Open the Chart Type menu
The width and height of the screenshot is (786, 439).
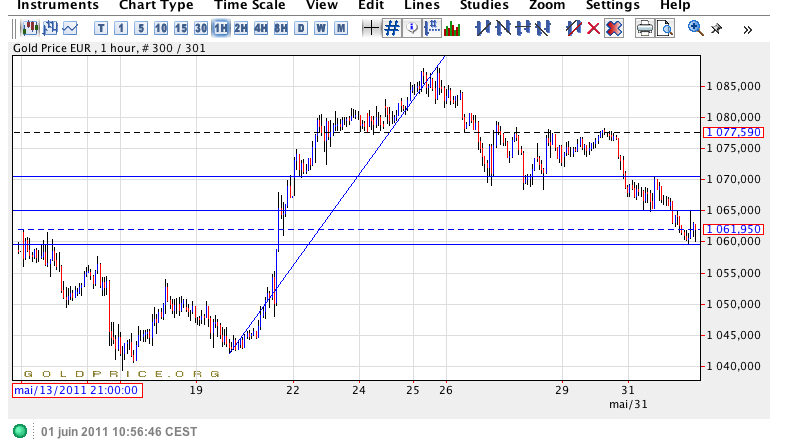[x=156, y=5]
